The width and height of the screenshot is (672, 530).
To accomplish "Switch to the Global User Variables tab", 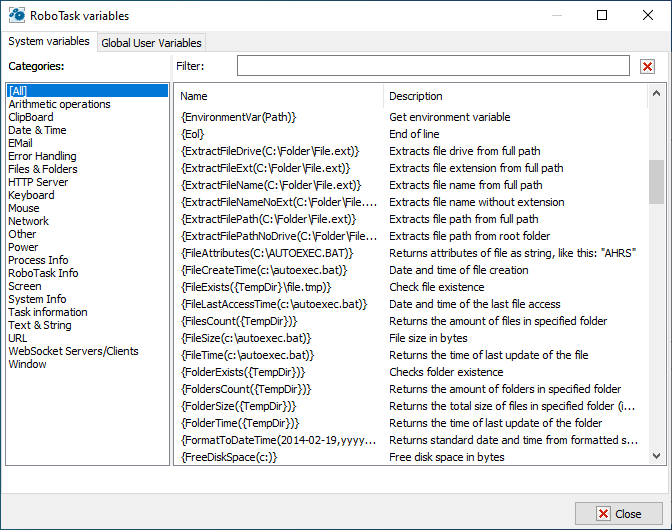I will tap(152, 43).
